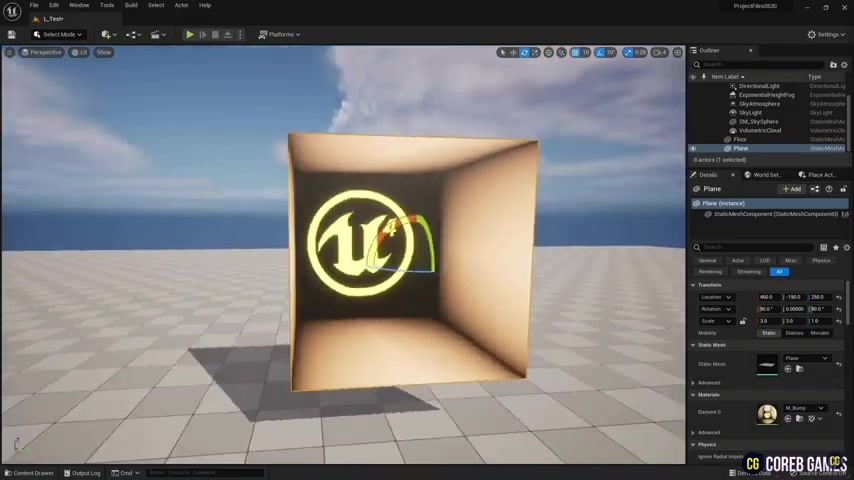Click the Static Mesh thumbnail
854x480 pixels.
point(767,364)
